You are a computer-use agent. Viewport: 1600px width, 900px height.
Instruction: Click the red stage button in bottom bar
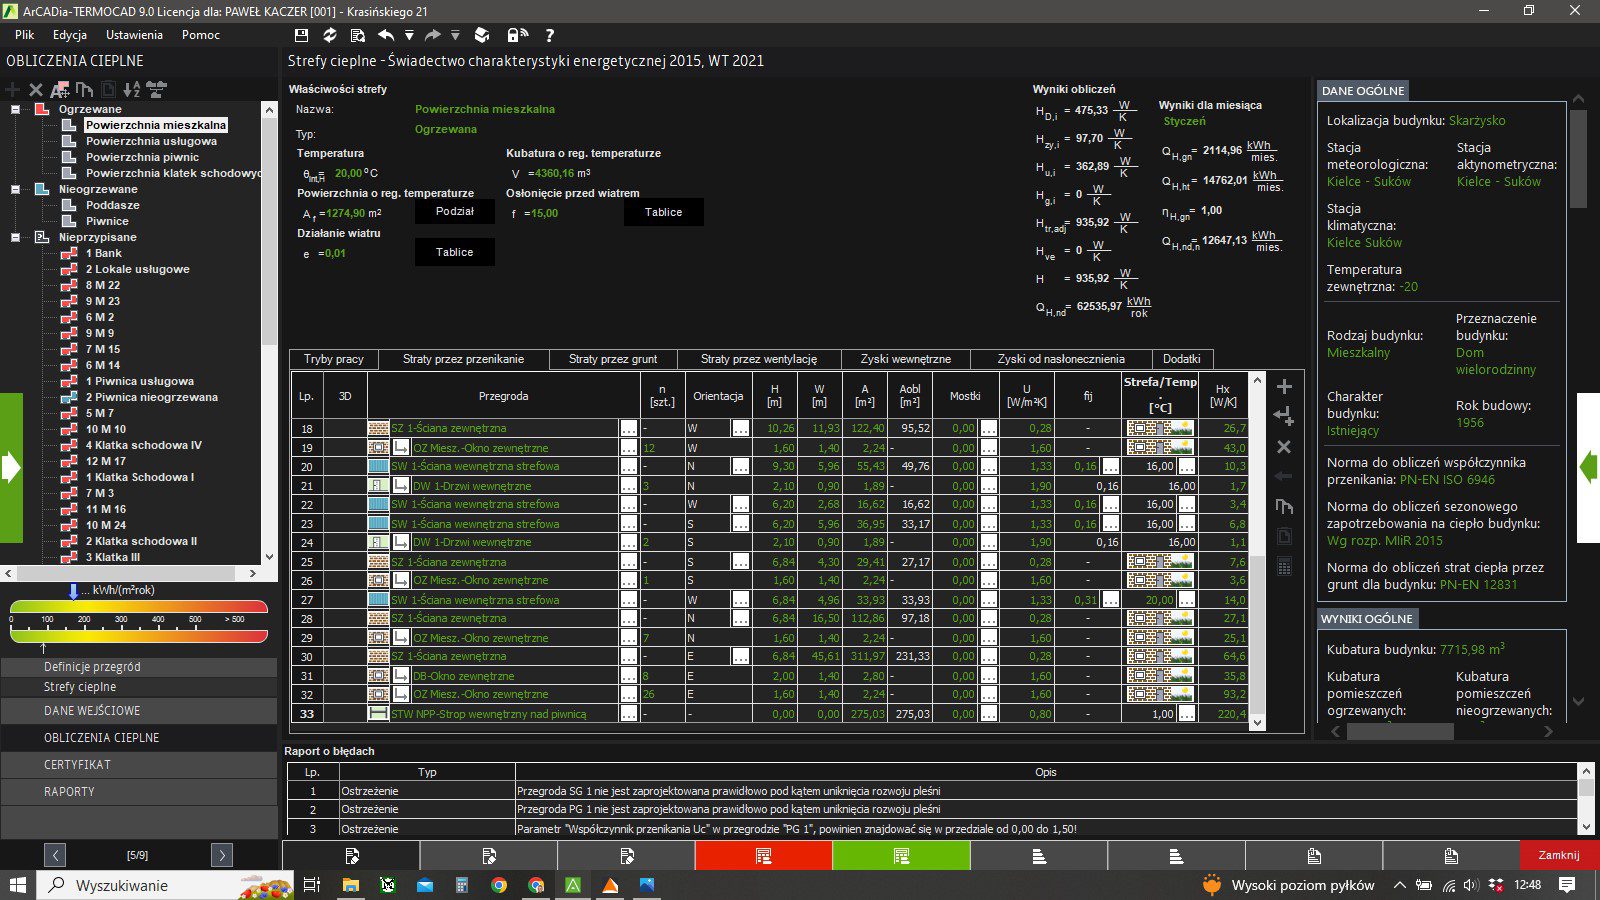pyautogui.click(x=763, y=856)
